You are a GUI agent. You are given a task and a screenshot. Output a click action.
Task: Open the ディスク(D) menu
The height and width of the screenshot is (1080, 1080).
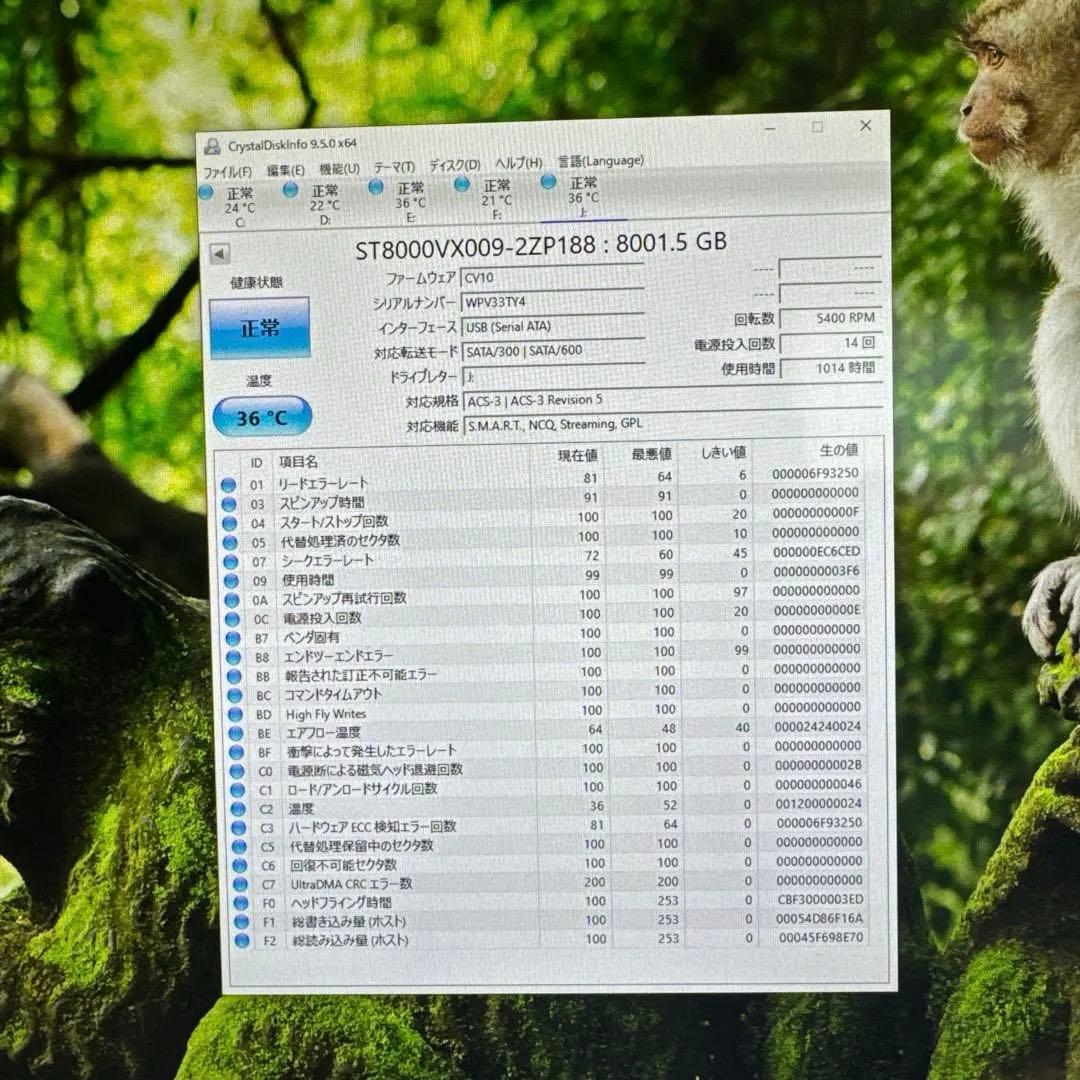pos(455,165)
